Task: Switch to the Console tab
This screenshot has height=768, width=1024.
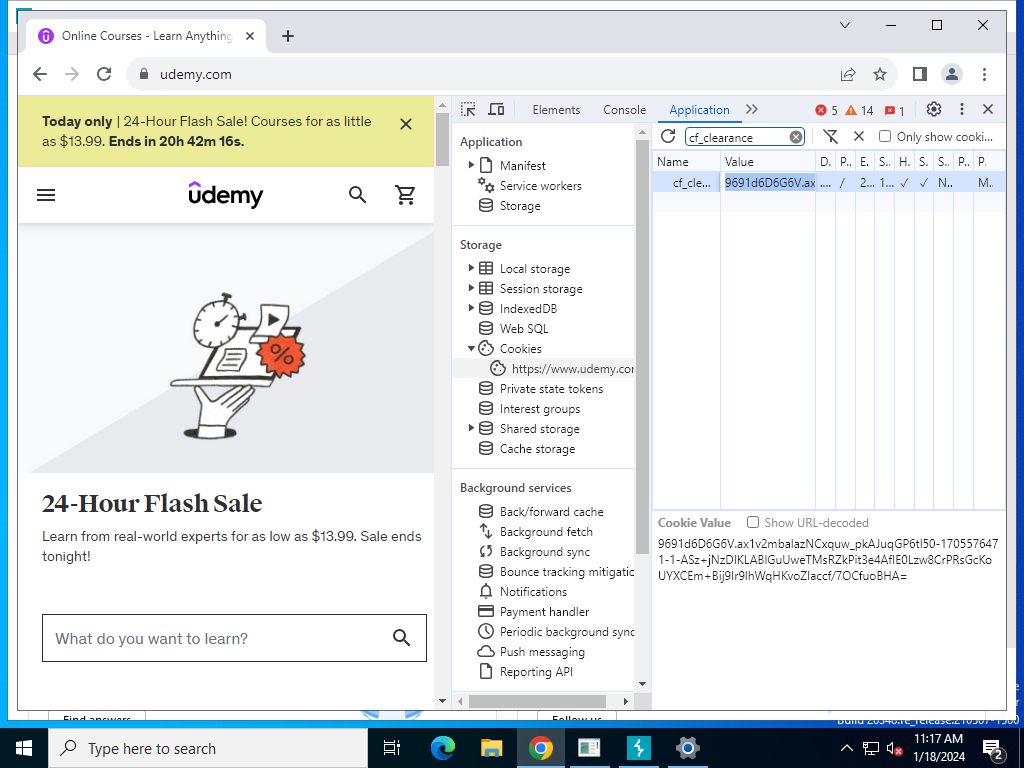Action: (624, 110)
